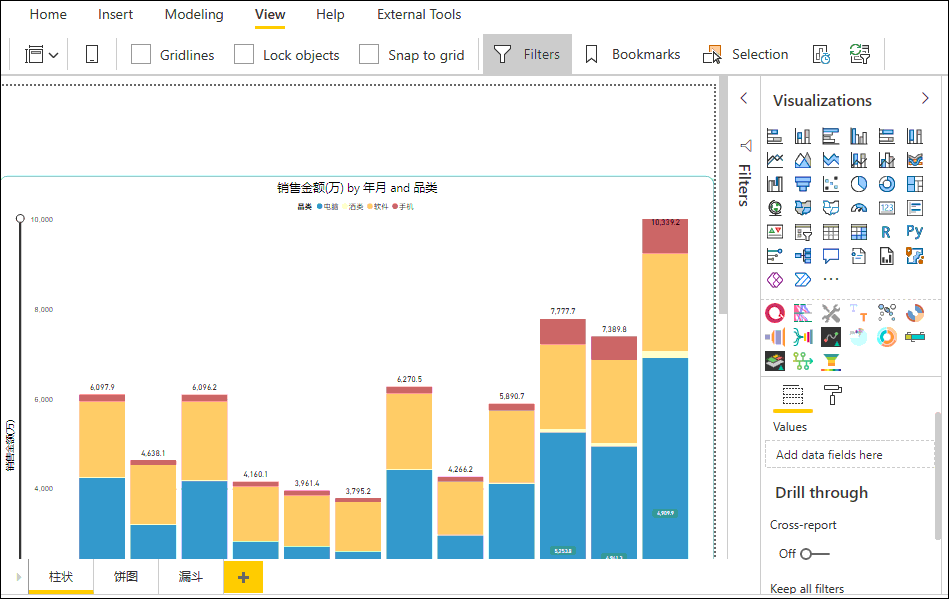Turn on the Cross-report toggle

click(814, 554)
